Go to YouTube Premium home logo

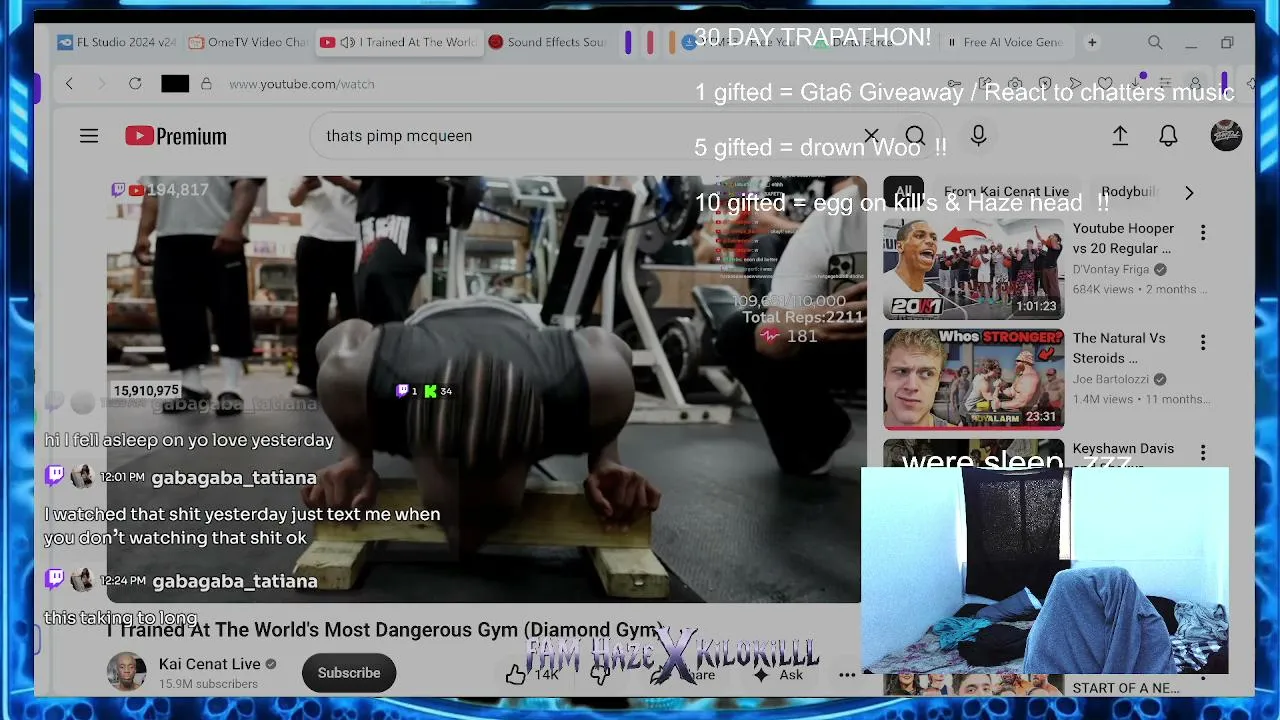(176, 136)
